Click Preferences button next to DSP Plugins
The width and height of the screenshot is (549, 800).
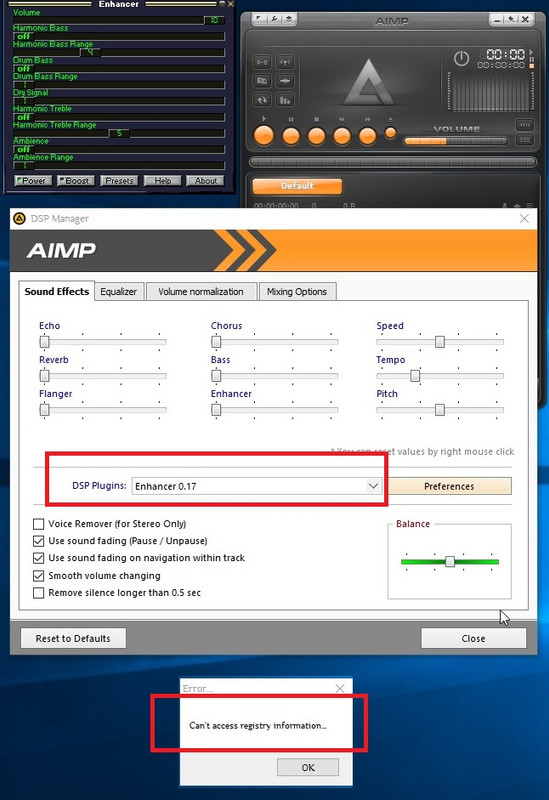point(450,486)
